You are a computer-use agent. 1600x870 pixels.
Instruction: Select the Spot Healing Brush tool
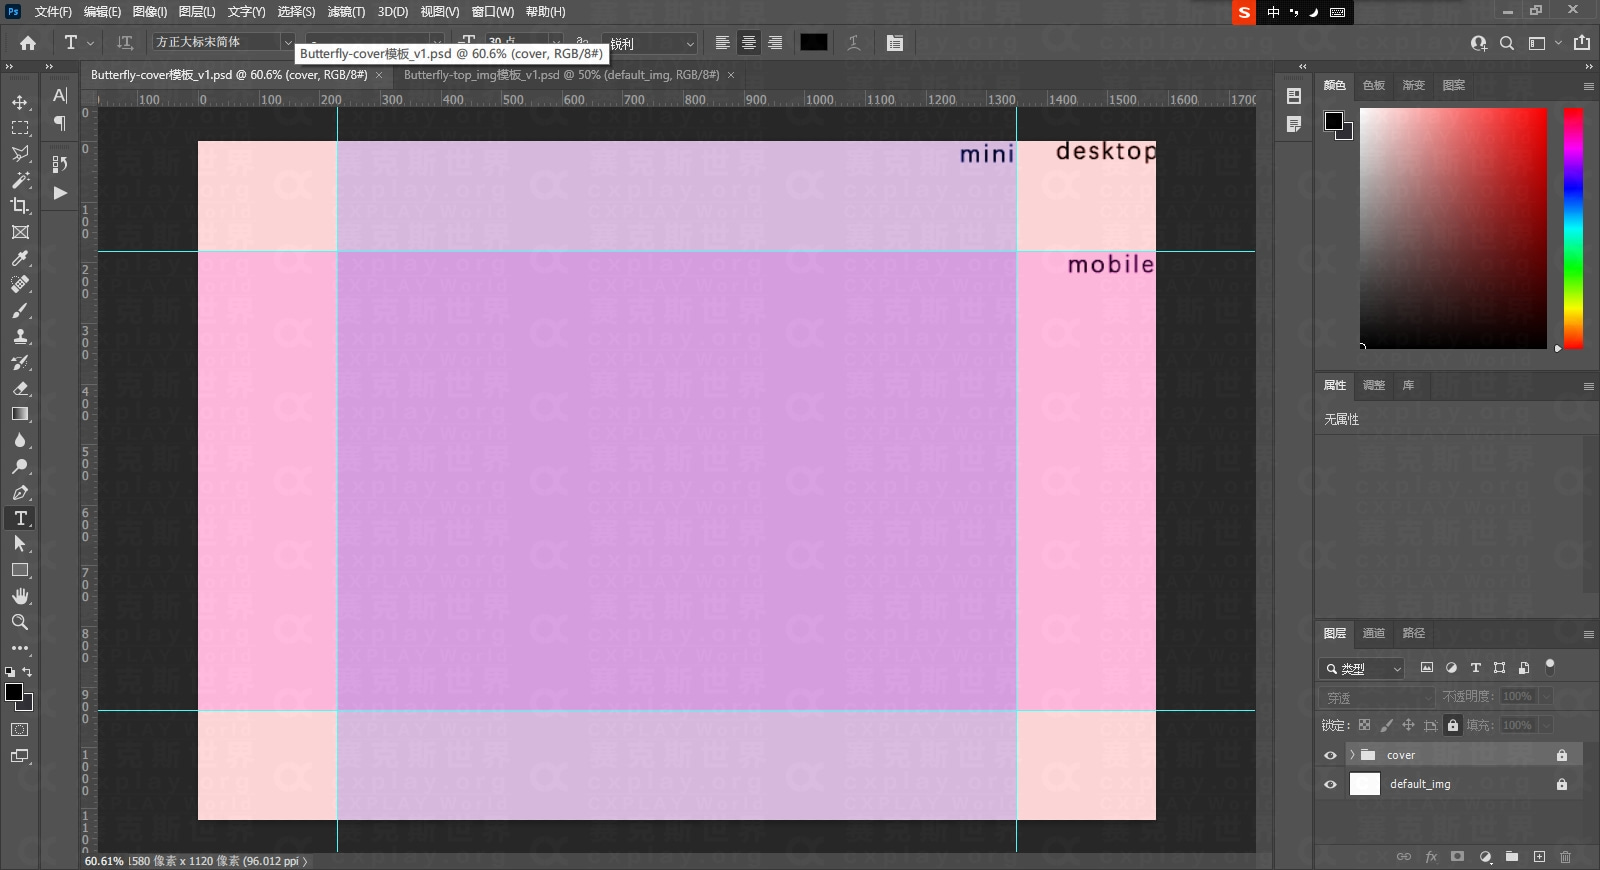pos(20,284)
